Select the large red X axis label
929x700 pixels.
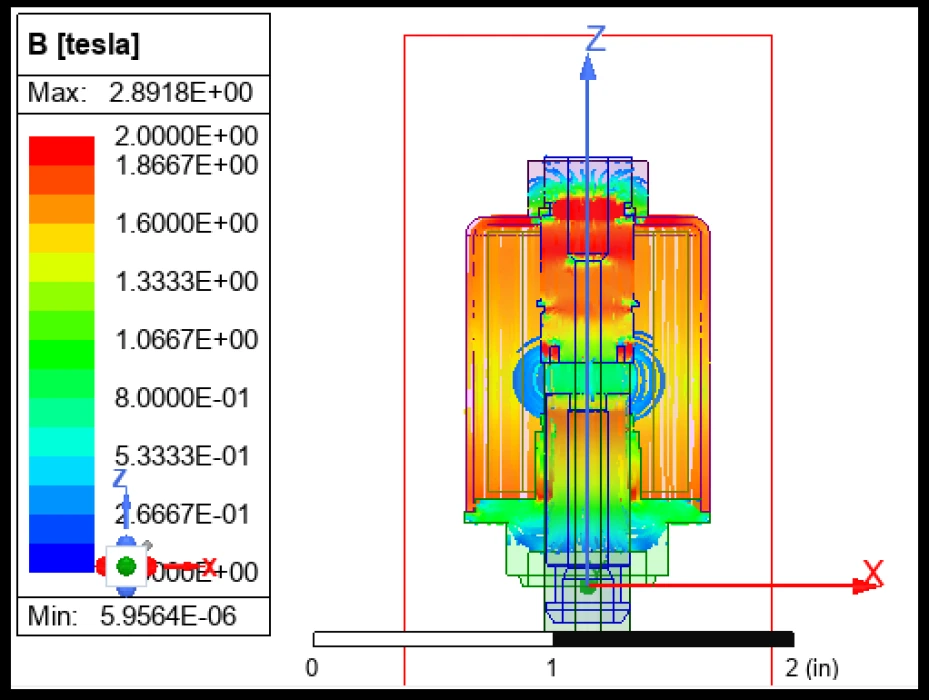pyautogui.click(x=874, y=573)
